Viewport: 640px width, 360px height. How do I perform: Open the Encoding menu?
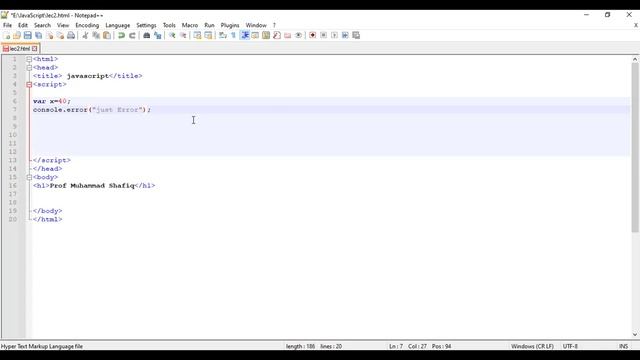[87, 25]
